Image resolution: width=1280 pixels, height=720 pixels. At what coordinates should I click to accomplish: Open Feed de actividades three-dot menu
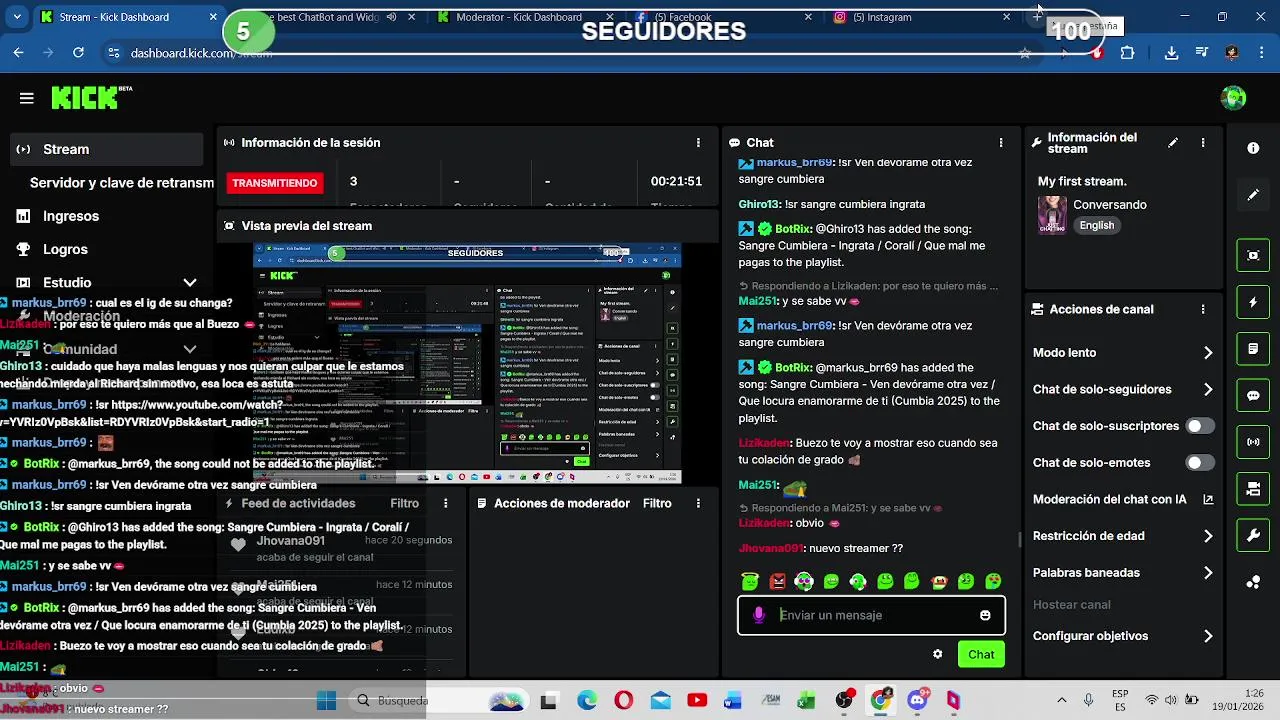(446, 504)
